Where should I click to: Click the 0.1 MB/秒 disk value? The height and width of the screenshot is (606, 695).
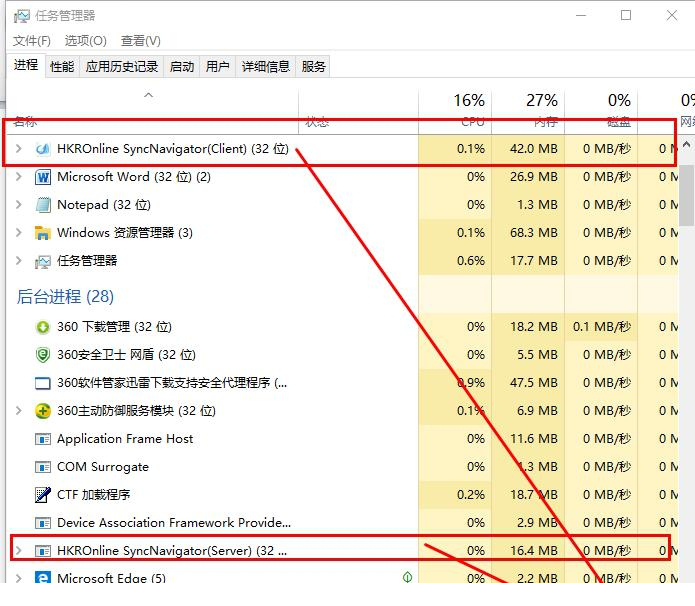click(x=601, y=327)
